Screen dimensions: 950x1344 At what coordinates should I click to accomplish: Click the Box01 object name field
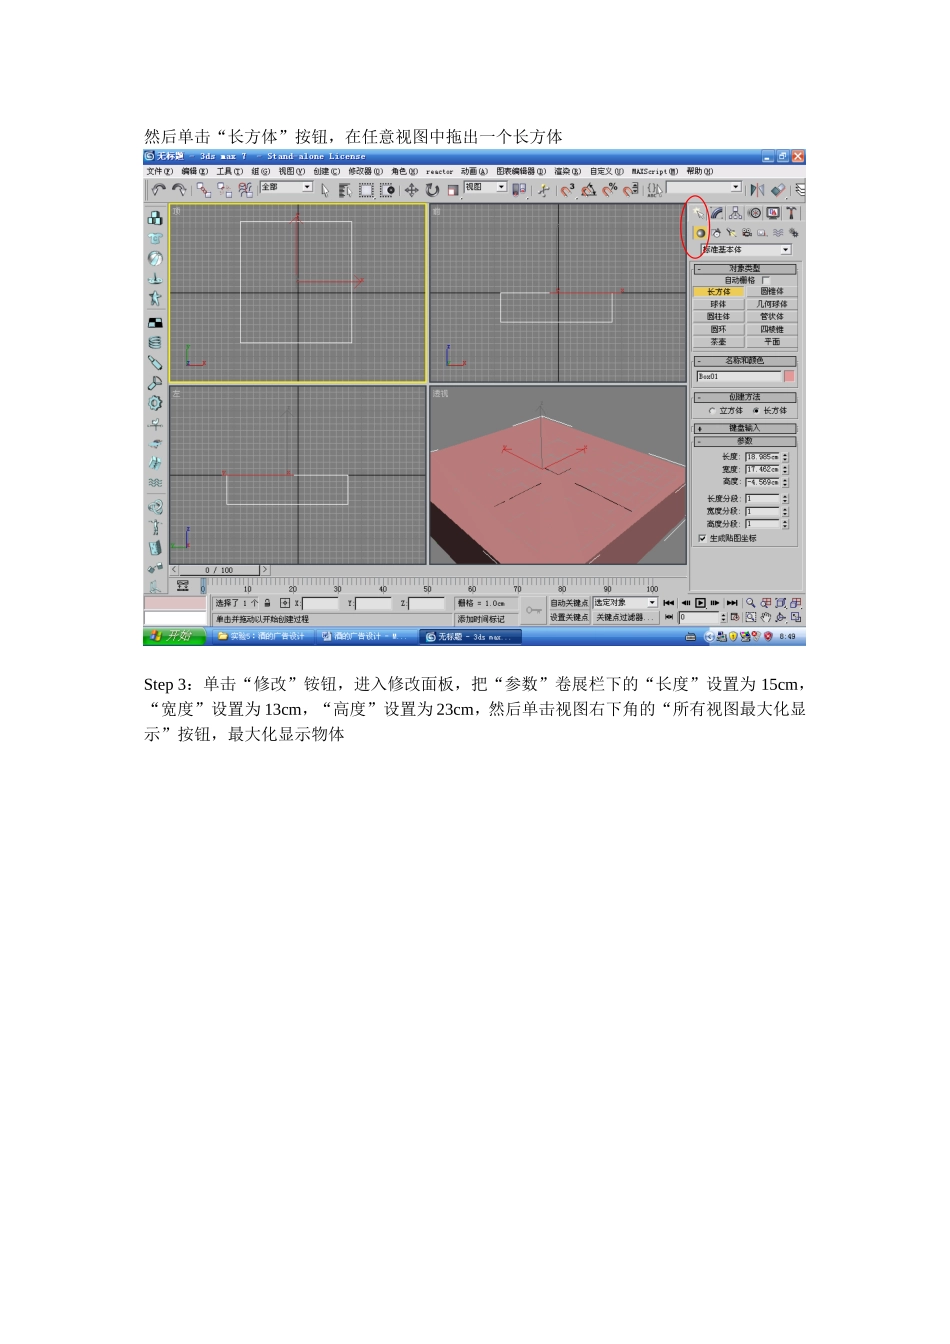pyautogui.click(x=738, y=376)
